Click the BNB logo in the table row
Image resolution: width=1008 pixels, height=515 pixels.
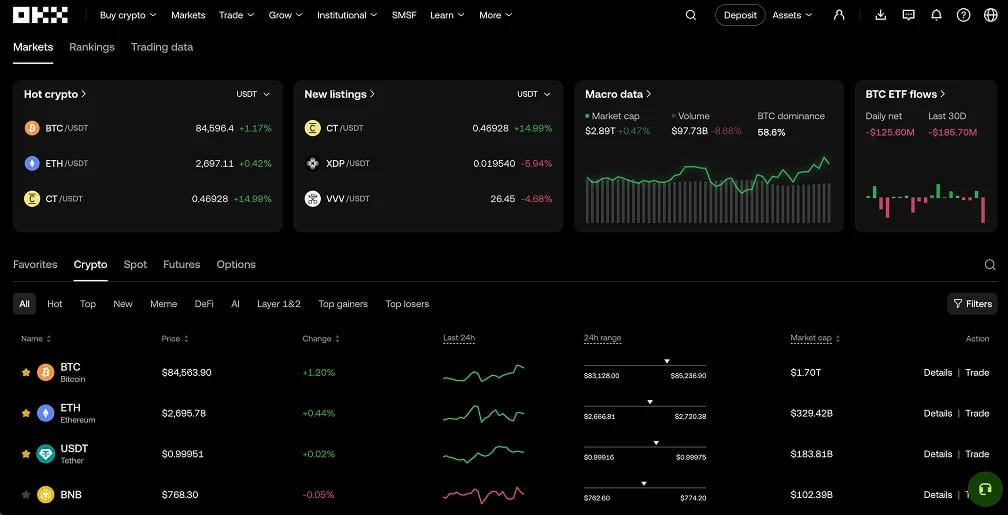[46, 494]
